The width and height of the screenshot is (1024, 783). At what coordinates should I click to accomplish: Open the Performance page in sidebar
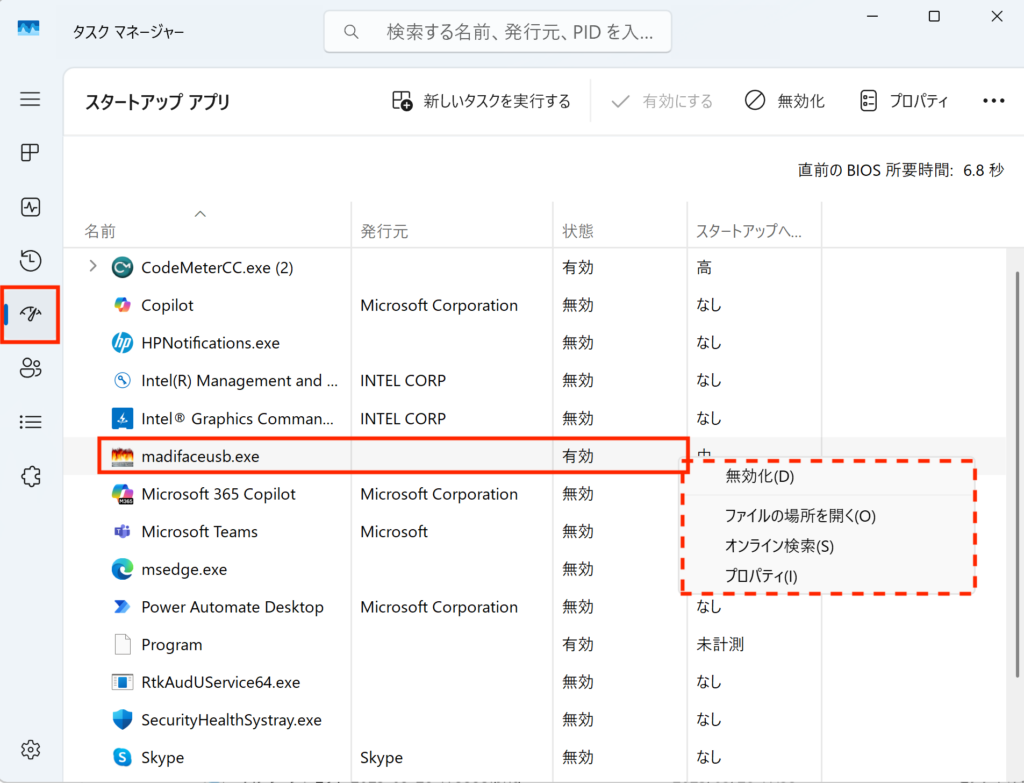pyautogui.click(x=30, y=207)
